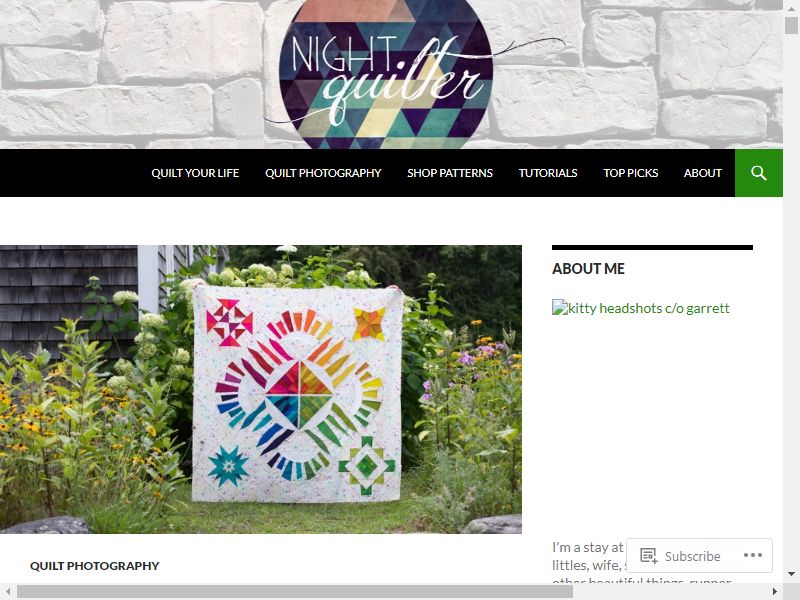The height and width of the screenshot is (600, 800).
Task: Follow the kitty headshots c/o garrett link
Action: point(648,308)
